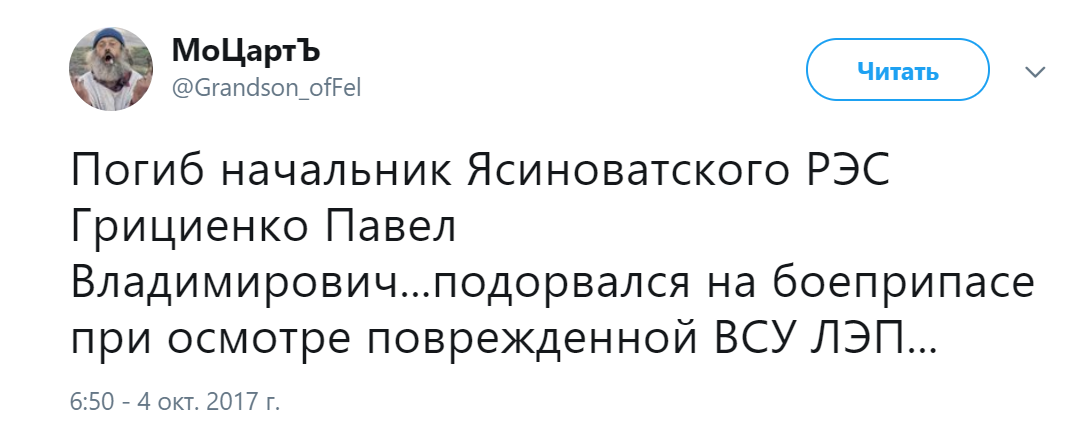The image size is (1077, 433).
Task: Open the tweet timestamp 6:50 link
Action: [91, 401]
